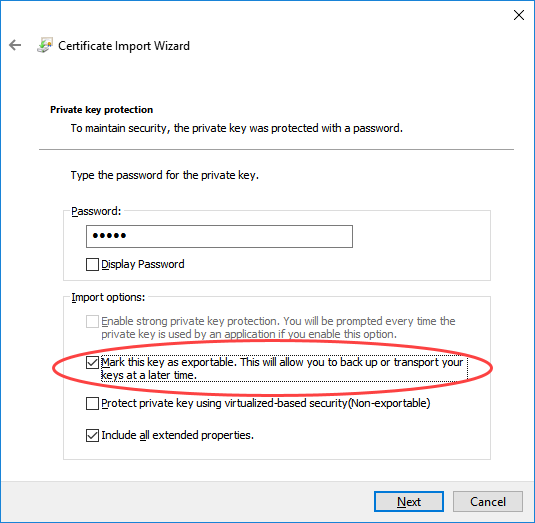The image size is (535, 523).
Task: Proceed with the Next button
Action: (x=409, y=502)
